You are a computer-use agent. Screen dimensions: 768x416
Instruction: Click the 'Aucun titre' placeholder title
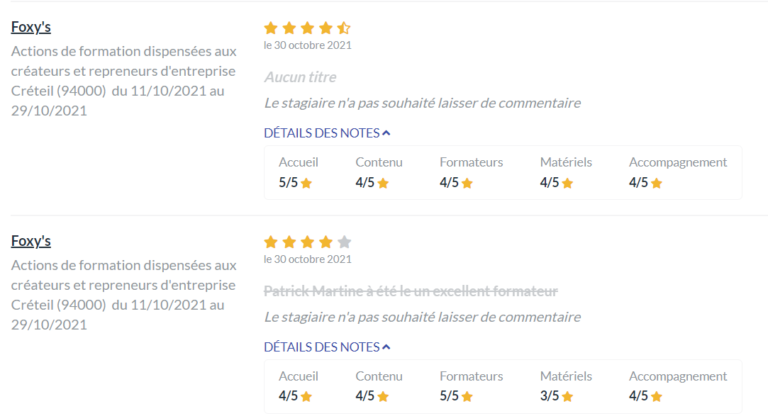[300, 77]
